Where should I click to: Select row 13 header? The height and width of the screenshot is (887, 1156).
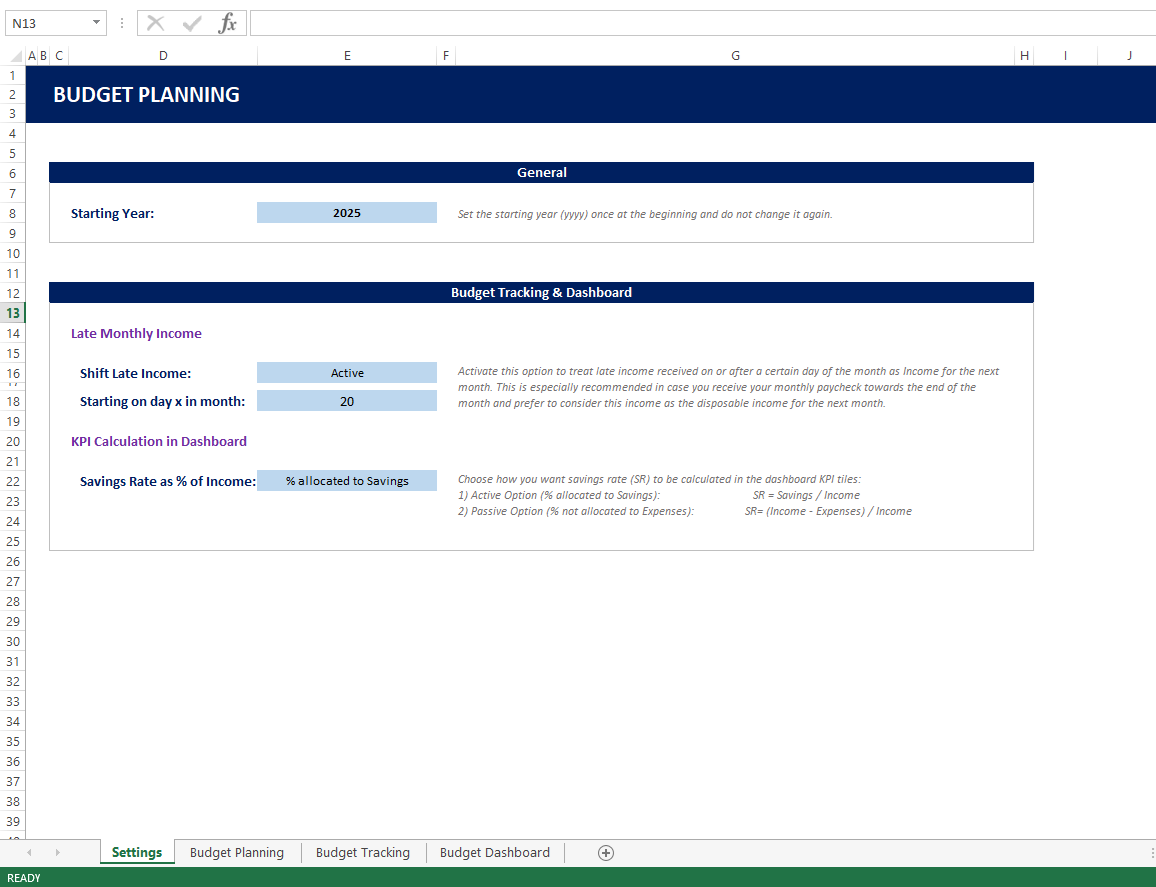pos(13,313)
